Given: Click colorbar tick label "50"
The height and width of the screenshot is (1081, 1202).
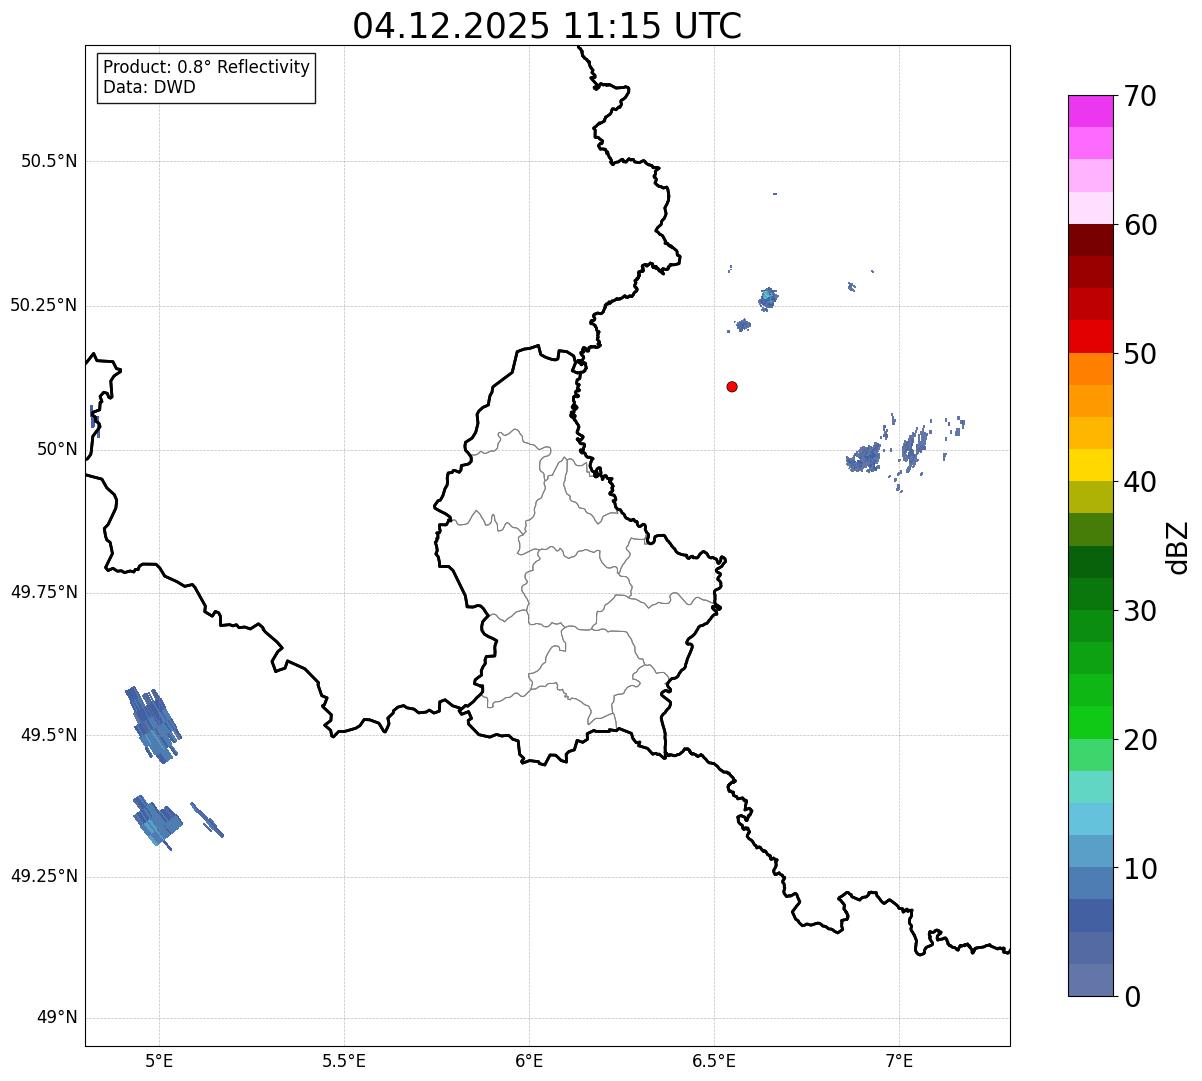Looking at the screenshot, I should [1139, 354].
